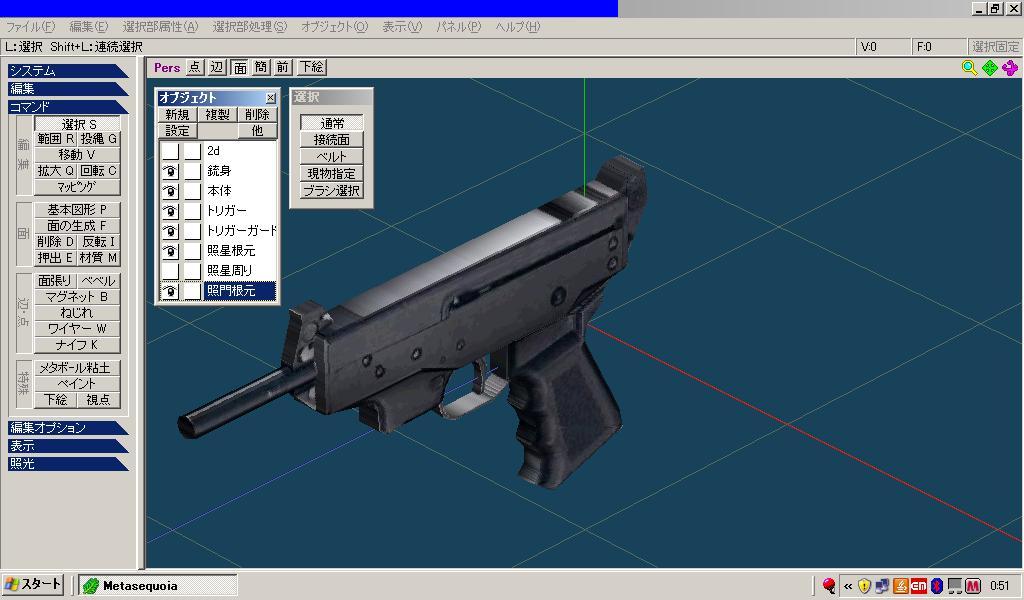
Task: Toggle lock box for 銃身 object
Action: coord(192,172)
